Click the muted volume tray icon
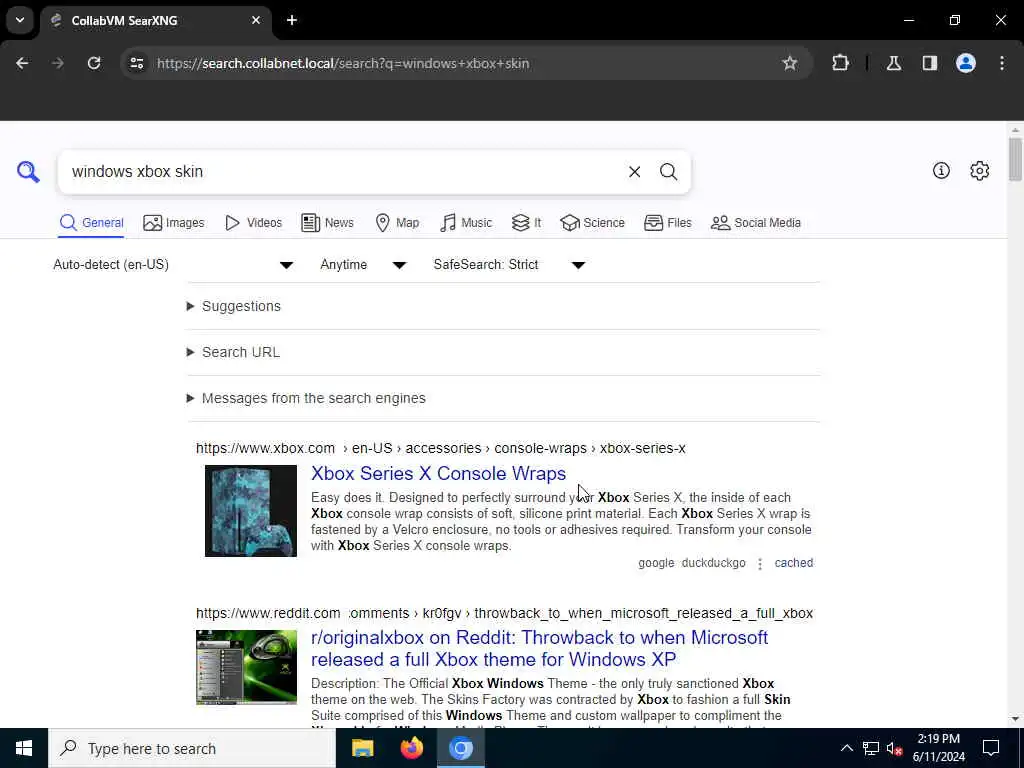Viewport: 1024px width, 768px height. 894,748
